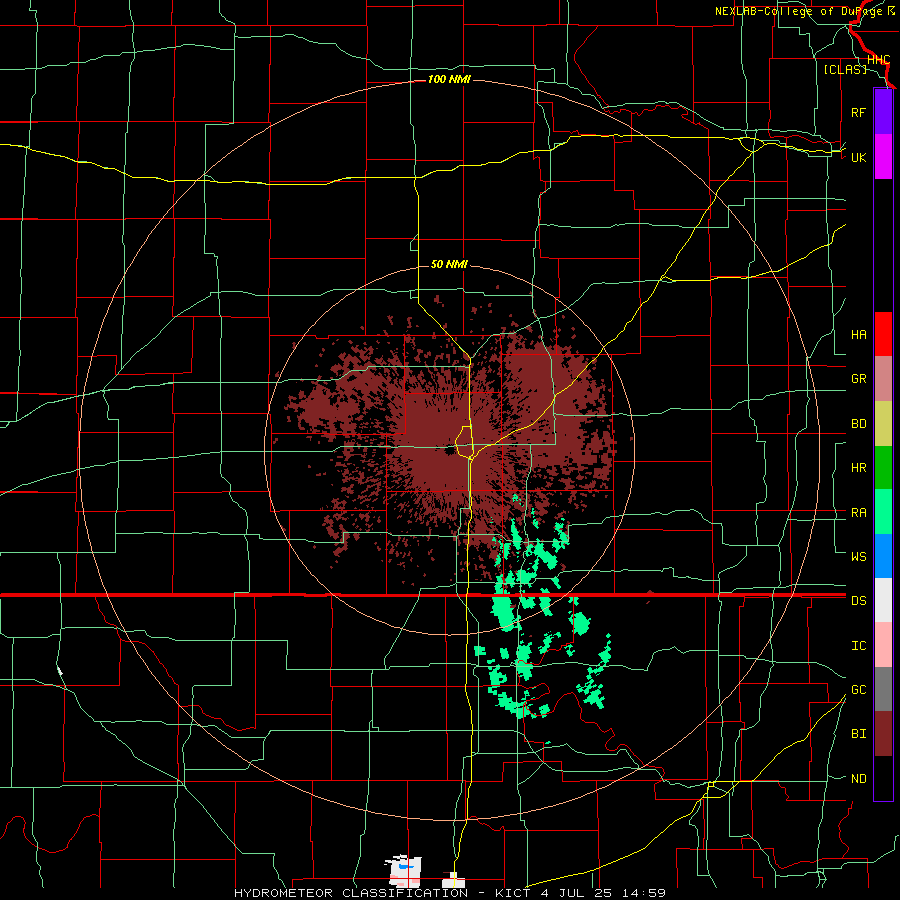This screenshot has width=900, height=900.
Task: Select the red HA legend swatch
Action: coord(883,334)
